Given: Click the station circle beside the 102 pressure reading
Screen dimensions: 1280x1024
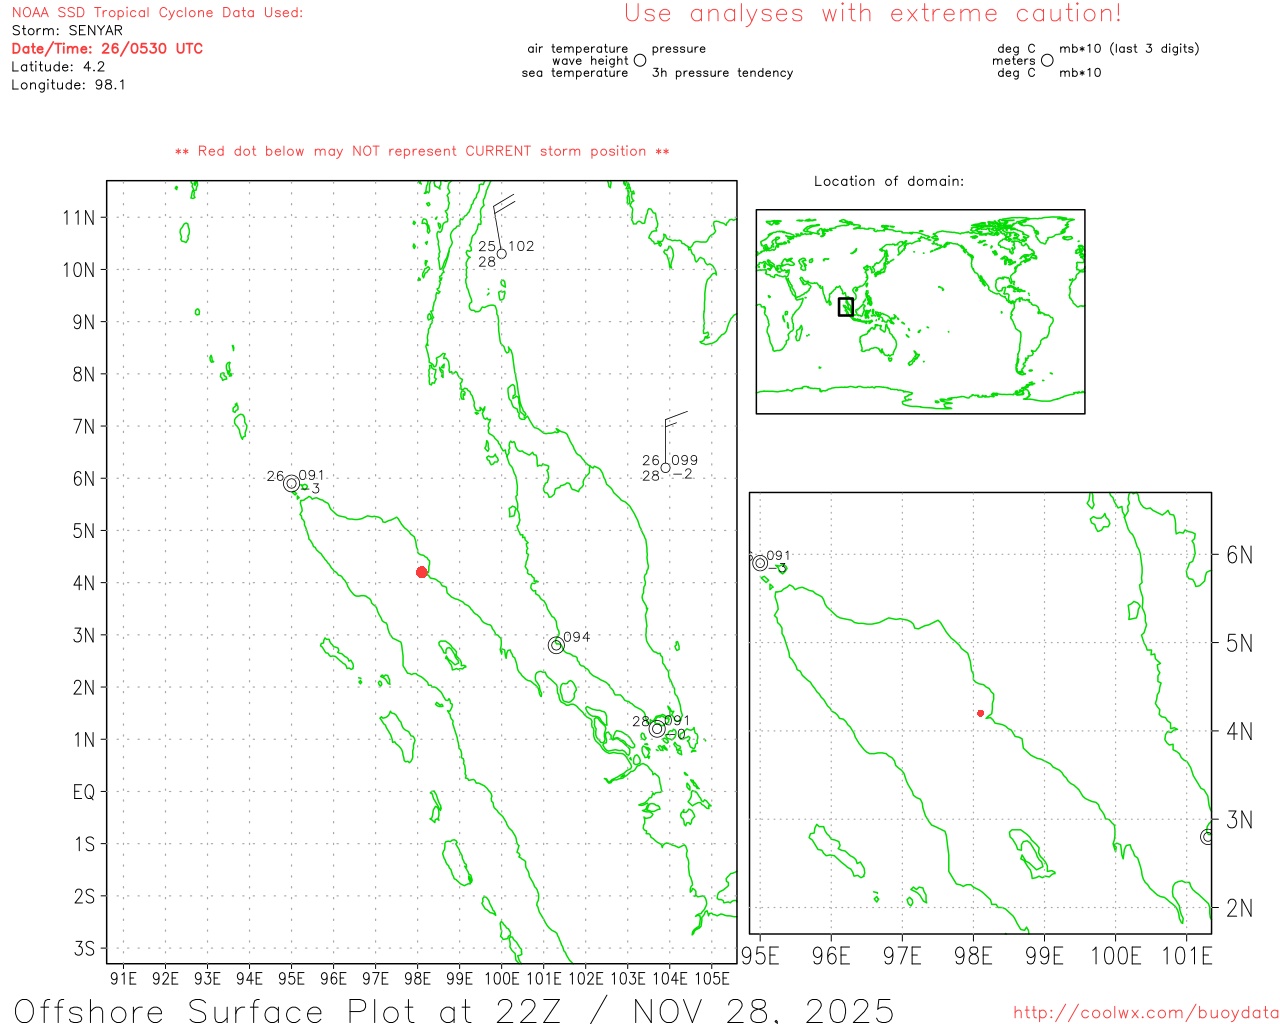Looking at the screenshot, I should (502, 254).
